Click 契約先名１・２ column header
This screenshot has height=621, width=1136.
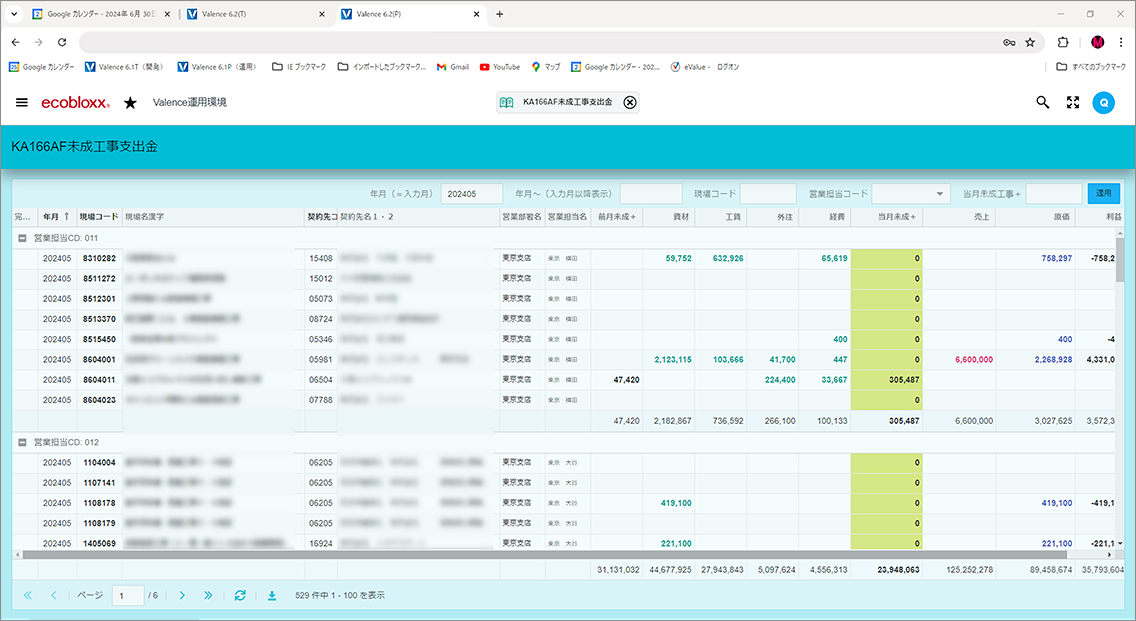point(418,217)
